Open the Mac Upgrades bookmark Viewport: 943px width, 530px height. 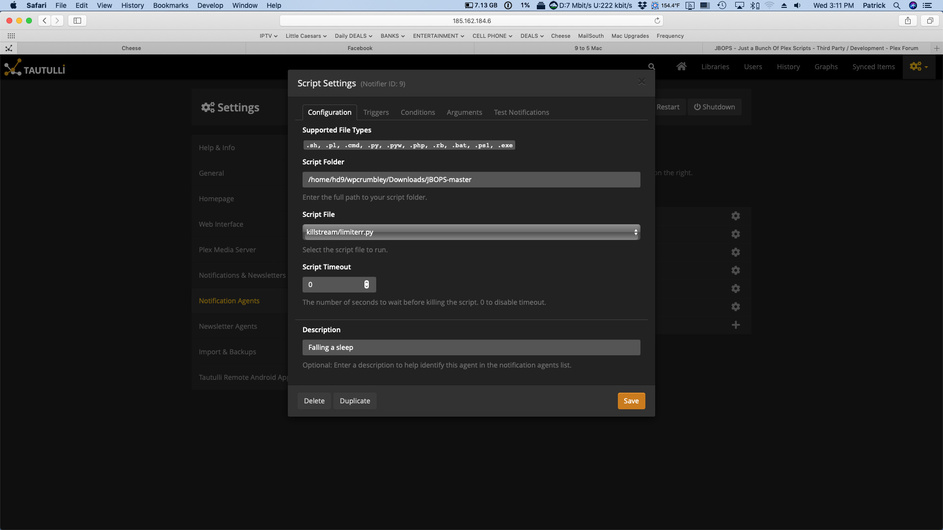pyautogui.click(x=630, y=36)
